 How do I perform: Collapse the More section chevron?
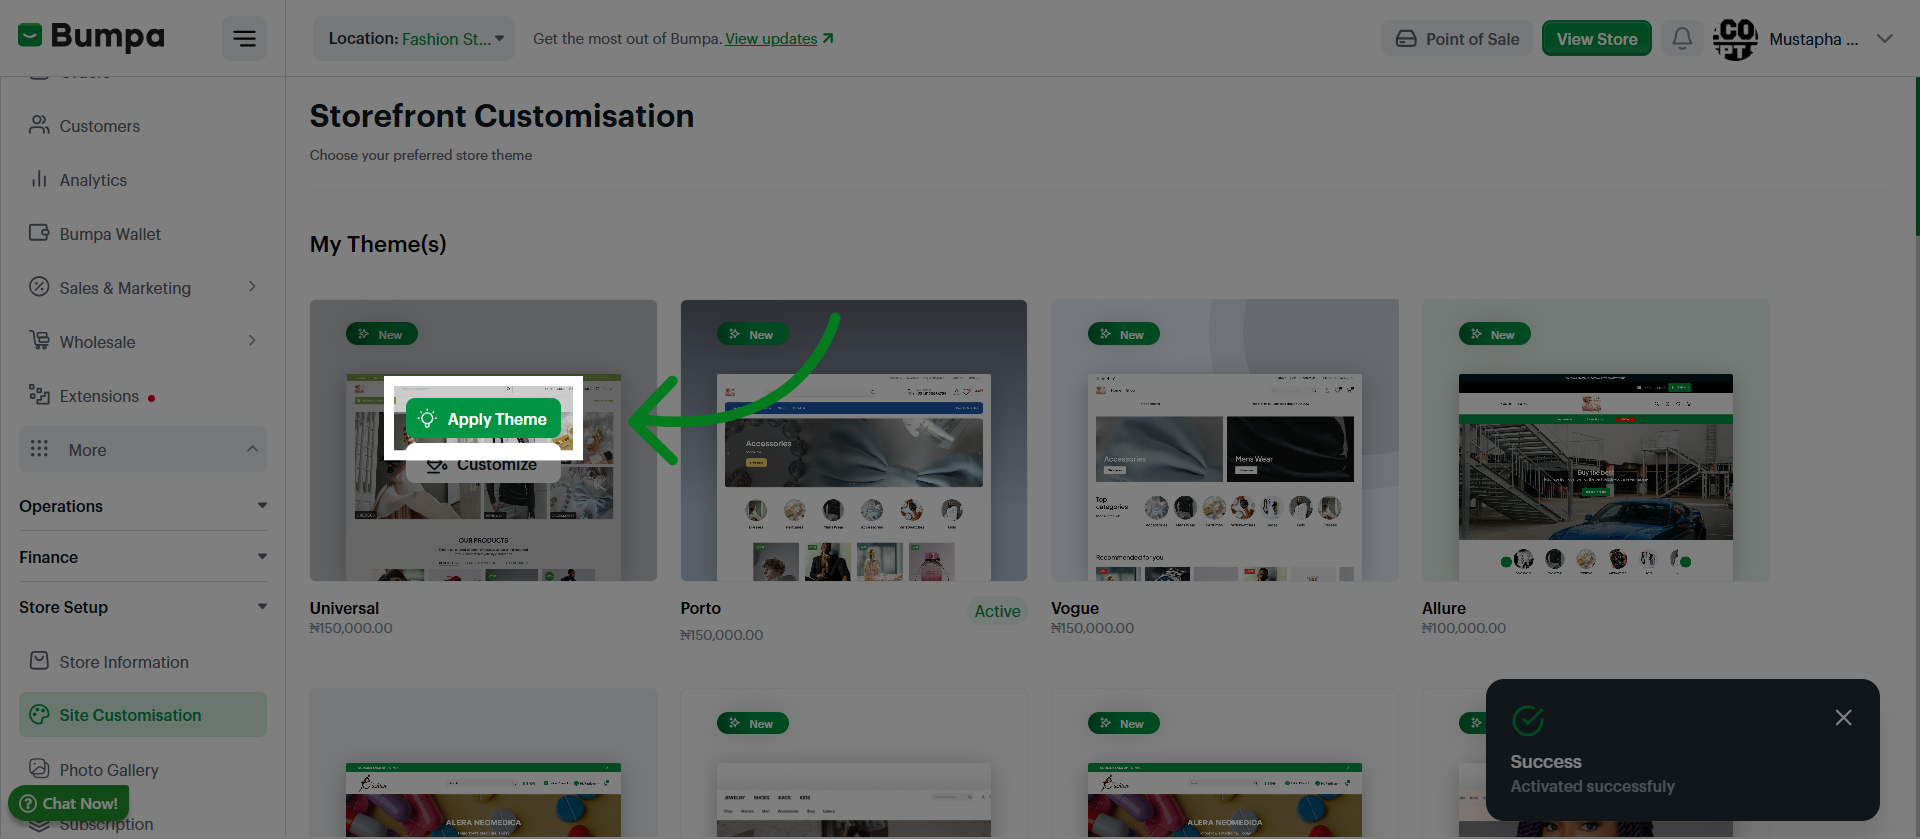click(252, 449)
